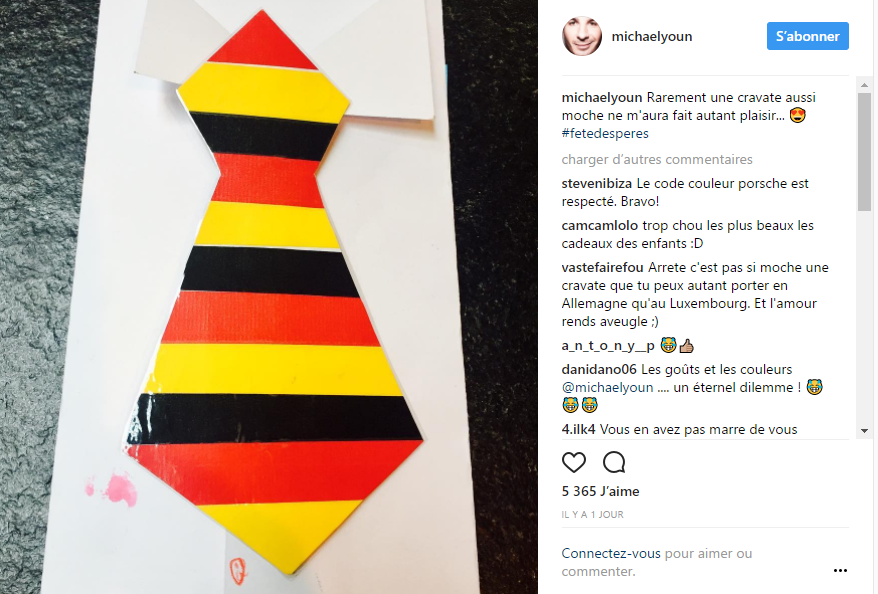
Task: Click the scrollbar down arrow
Action: [x=864, y=431]
